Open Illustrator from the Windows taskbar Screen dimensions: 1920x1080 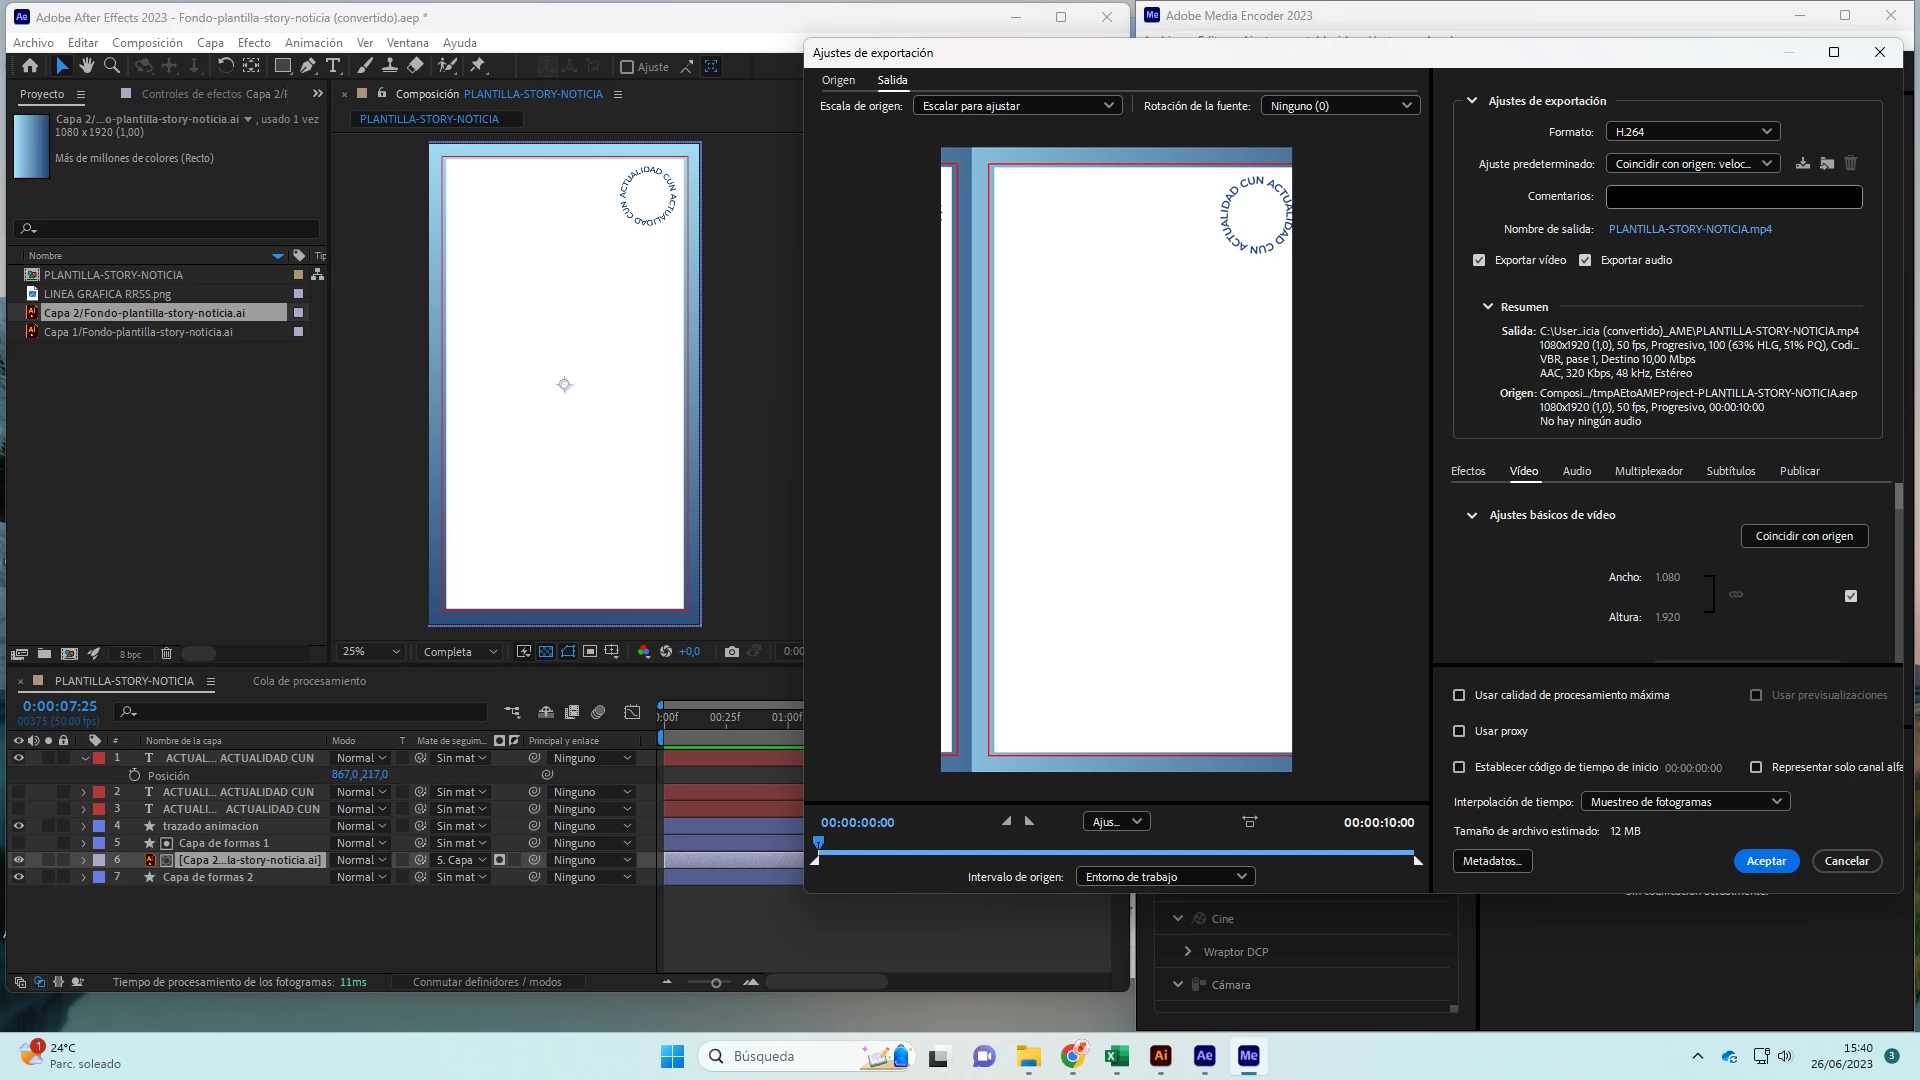[x=1160, y=1056]
